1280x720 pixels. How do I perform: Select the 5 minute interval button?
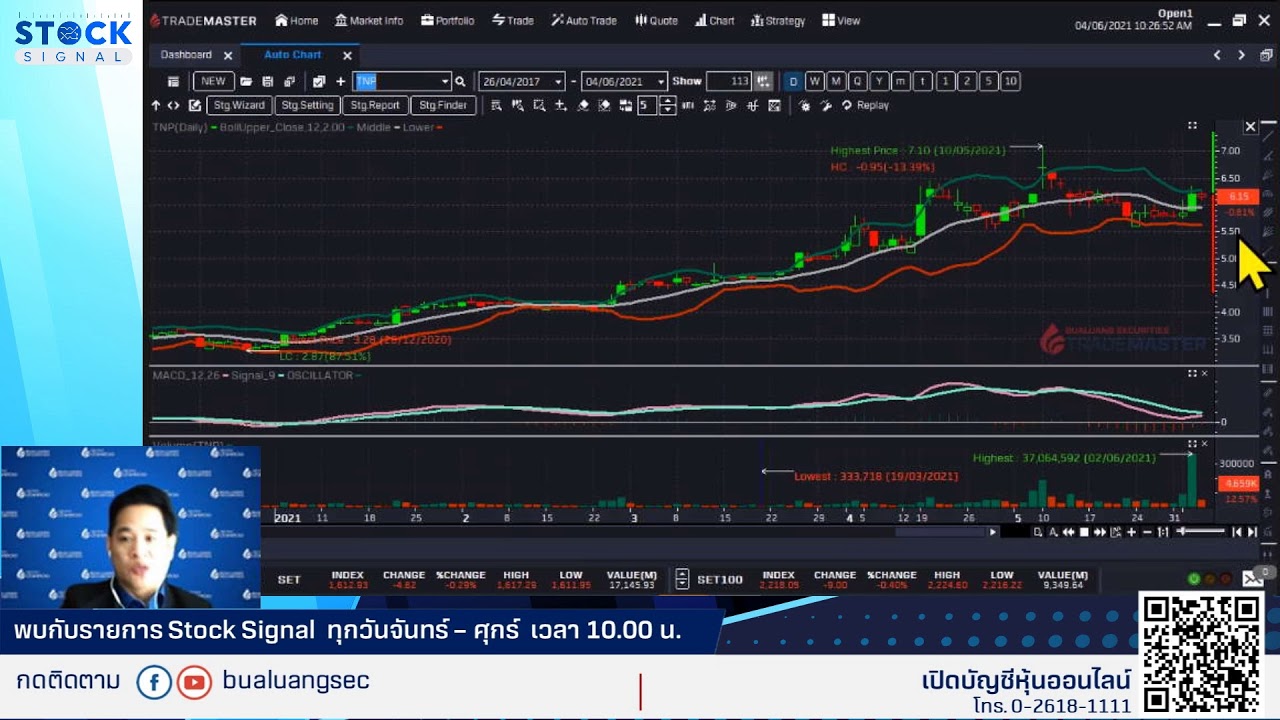(988, 81)
